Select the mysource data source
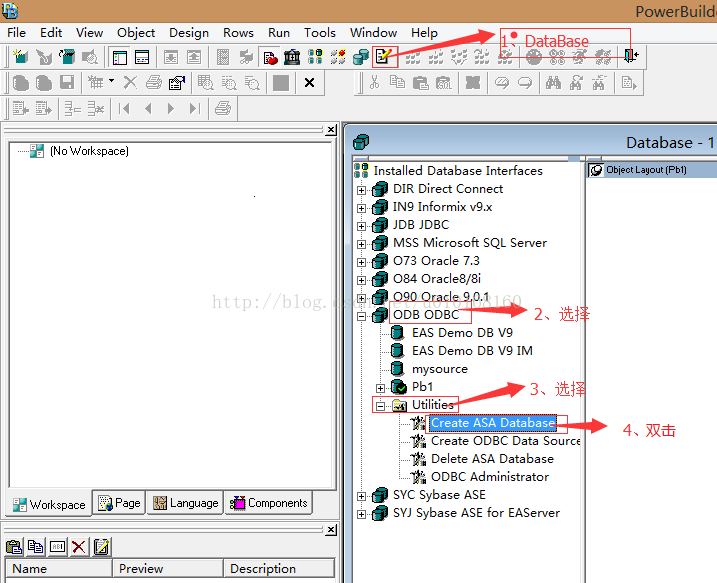This screenshot has width=717, height=583. [x=440, y=369]
